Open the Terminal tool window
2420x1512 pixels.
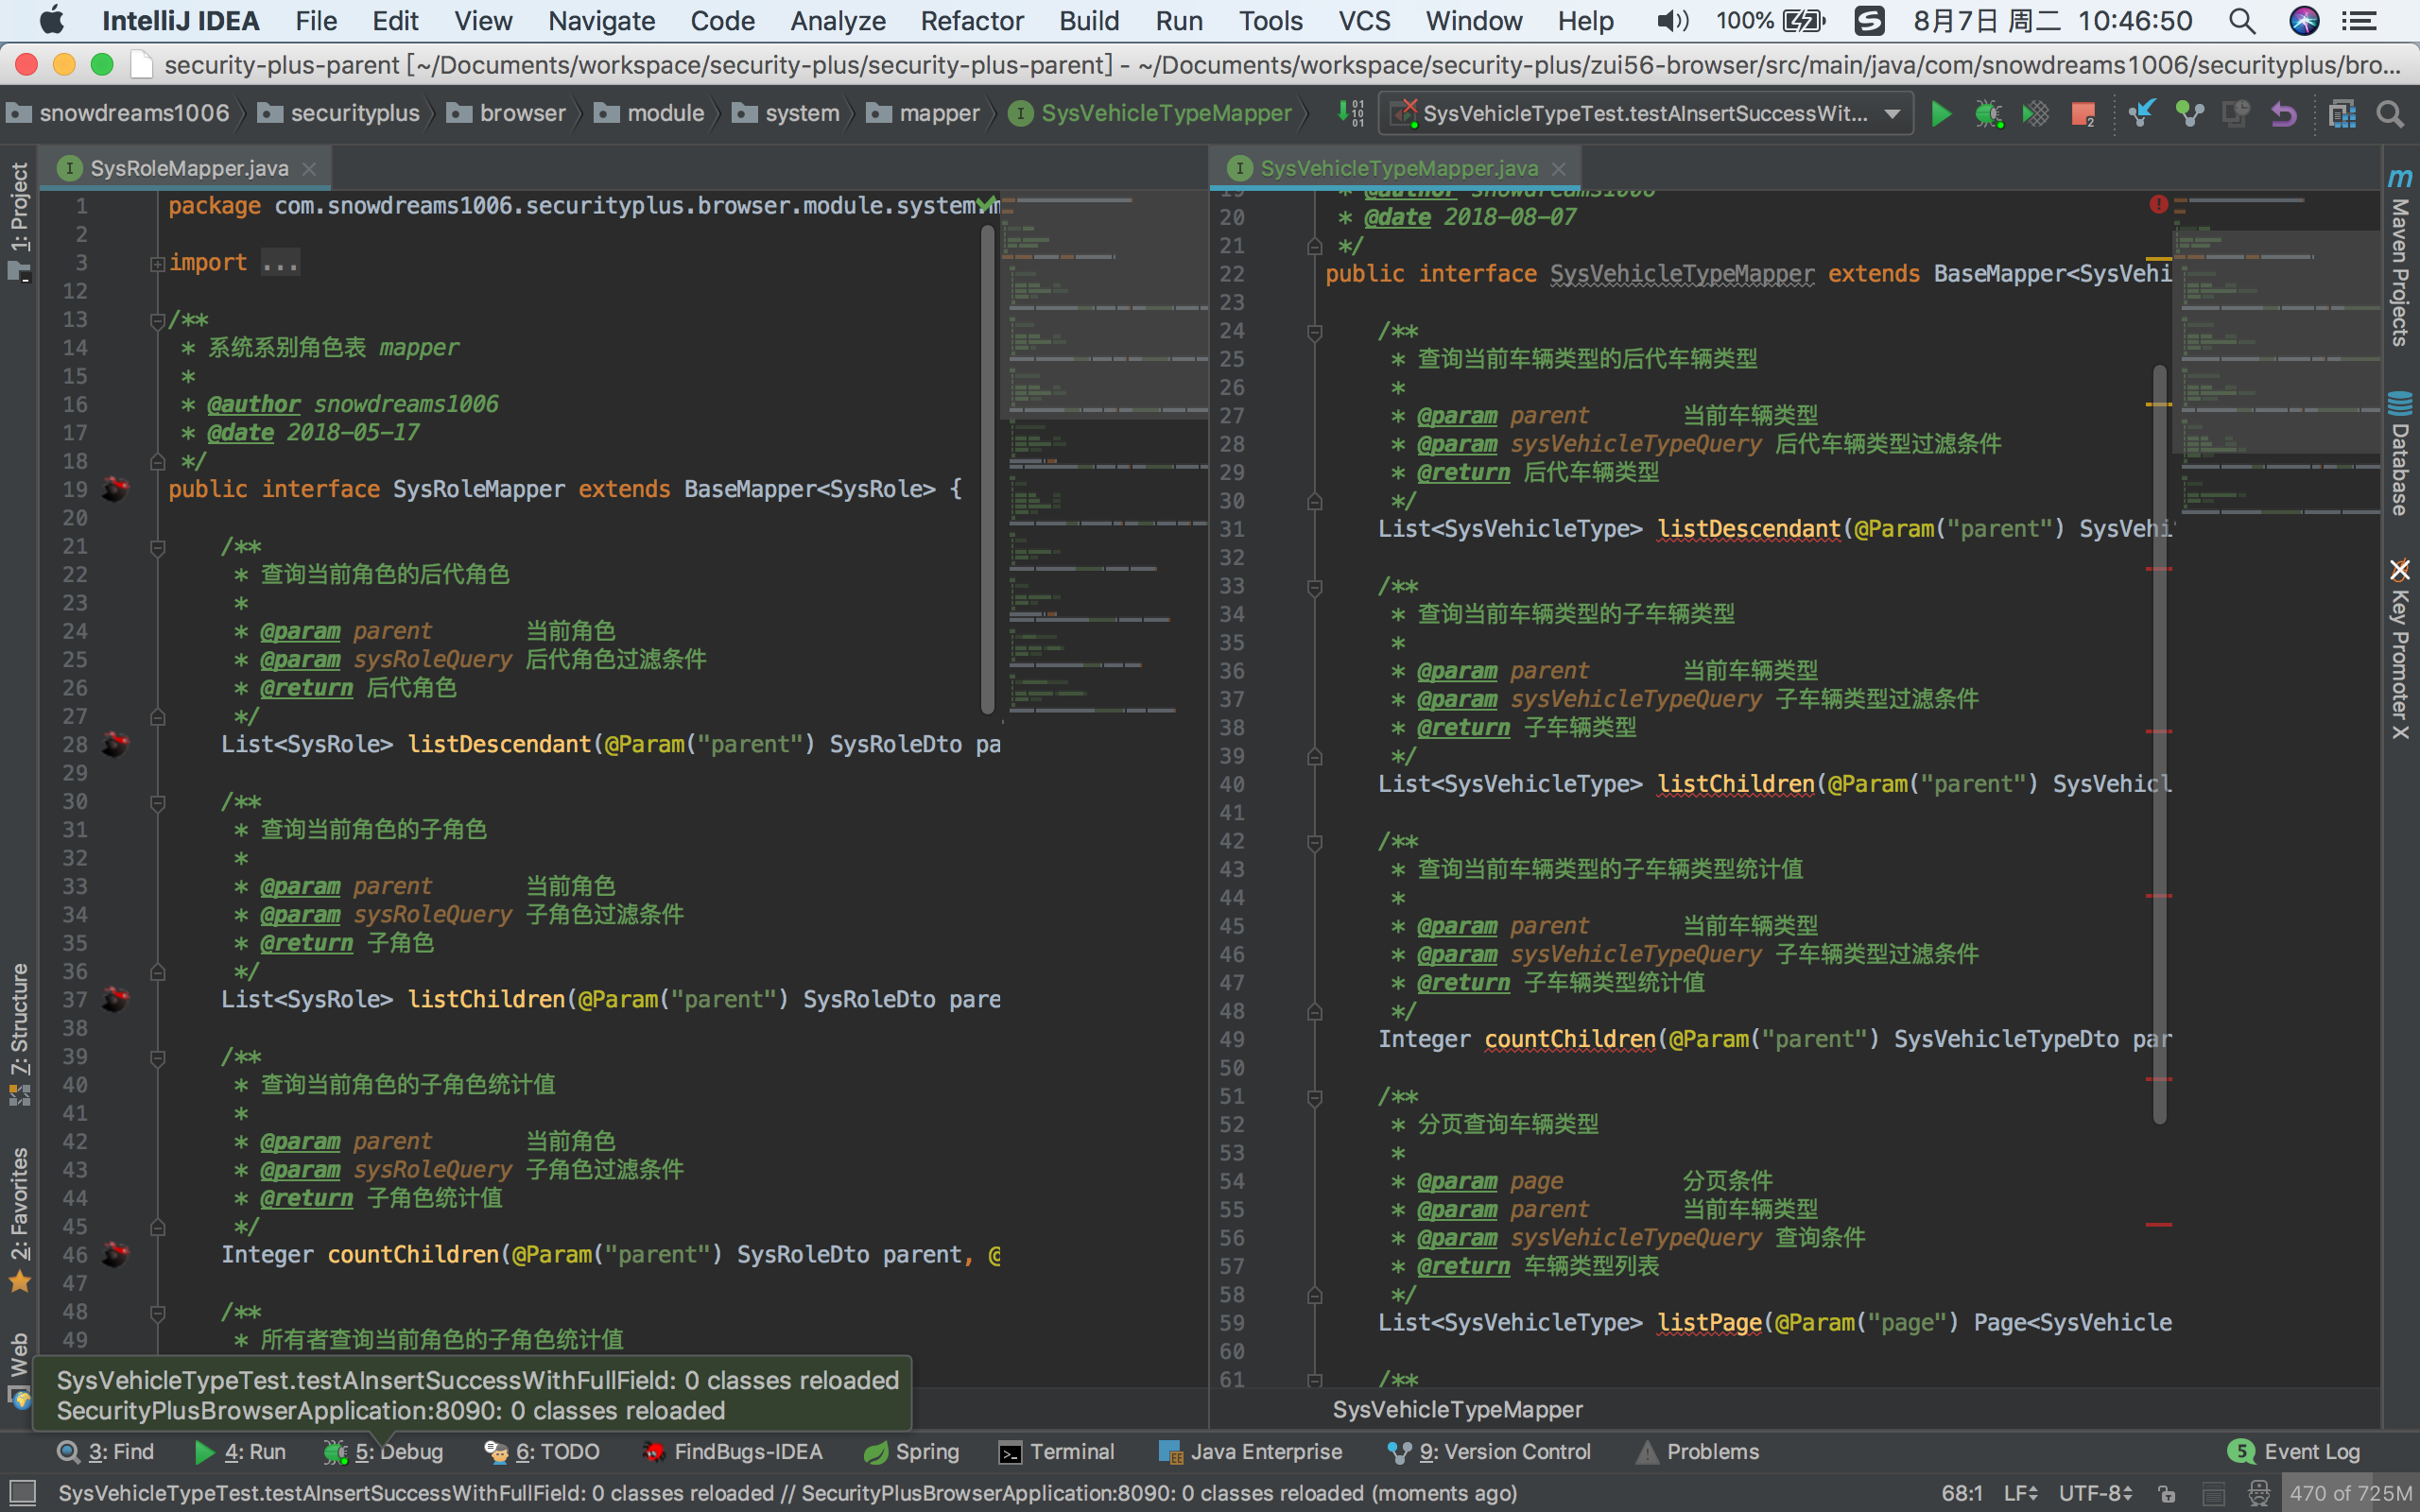1058,1452
